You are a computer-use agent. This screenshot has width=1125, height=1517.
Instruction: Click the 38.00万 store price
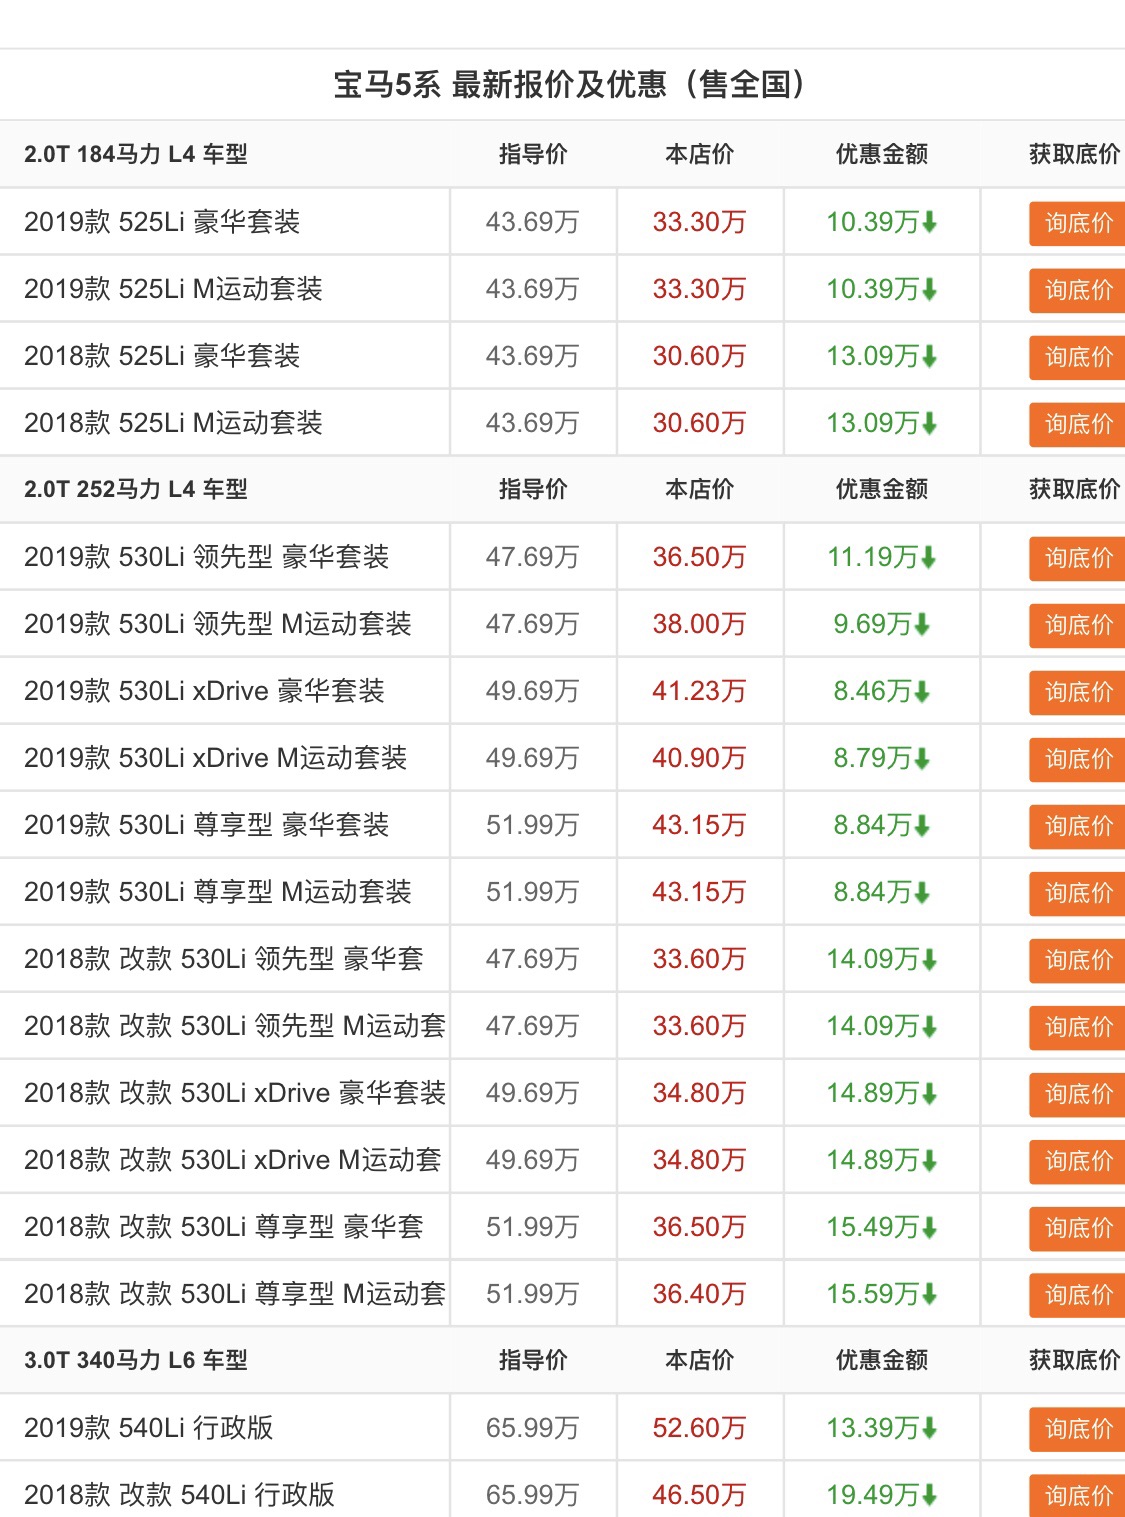pyautogui.click(x=700, y=624)
